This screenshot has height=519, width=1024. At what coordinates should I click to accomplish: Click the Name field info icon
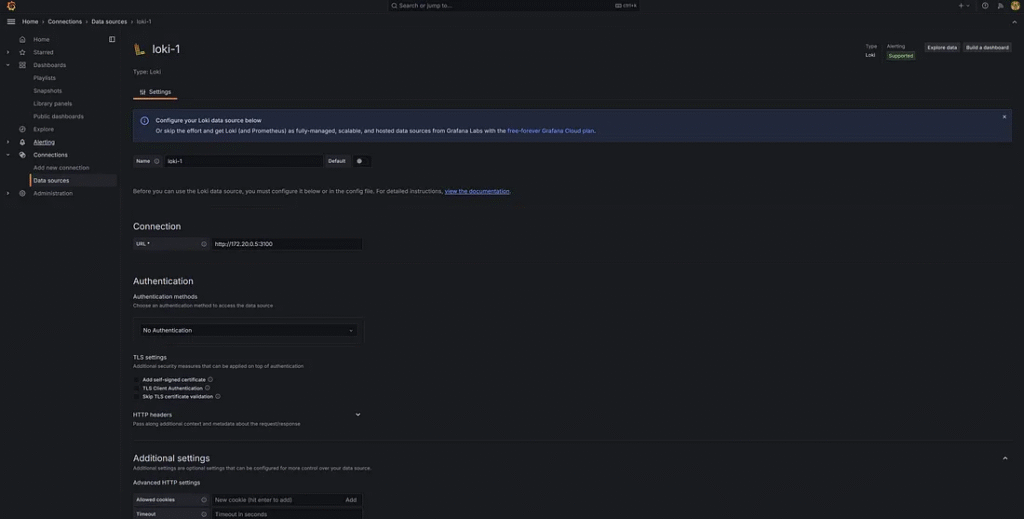157,161
